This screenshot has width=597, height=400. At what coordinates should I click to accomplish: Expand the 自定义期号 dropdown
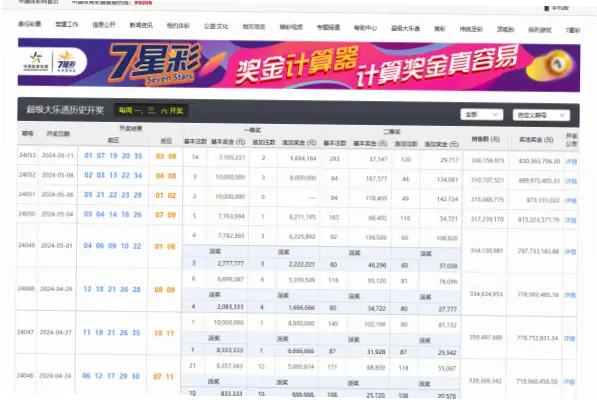pos(541,115)
